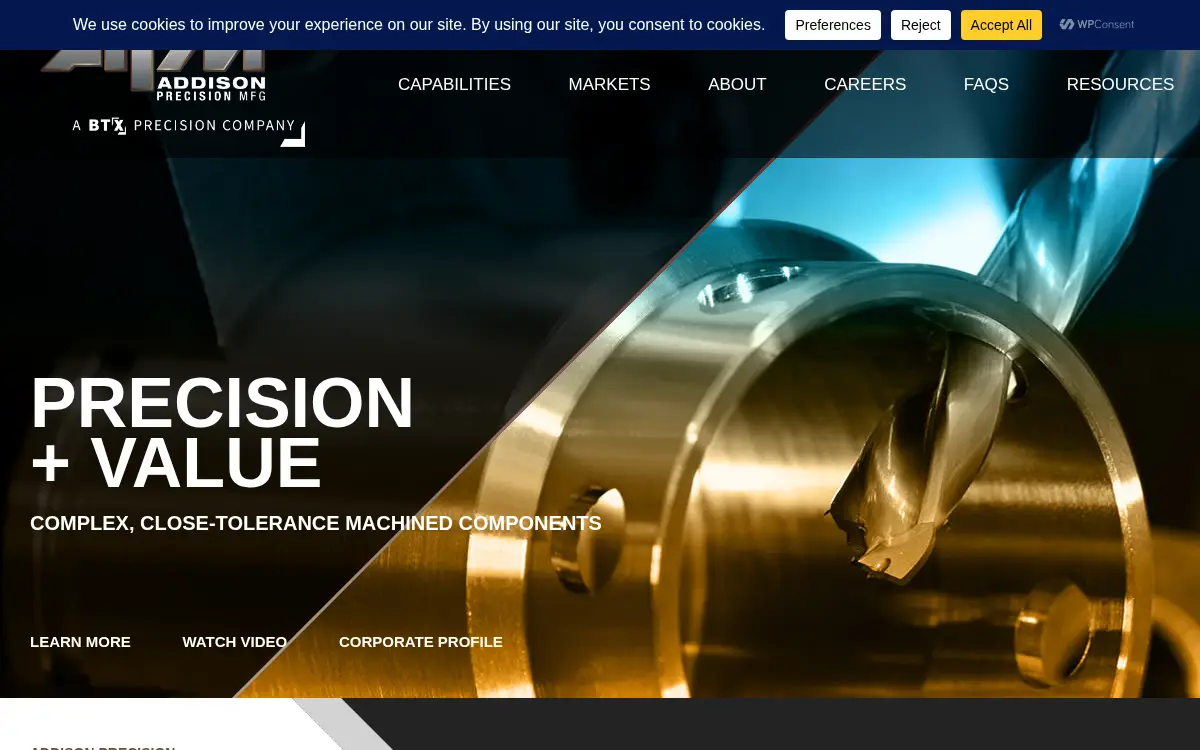Reject cookies in the banner
Image resolution: width=1200 pixels, height=750 pixels.
[920, 25]
